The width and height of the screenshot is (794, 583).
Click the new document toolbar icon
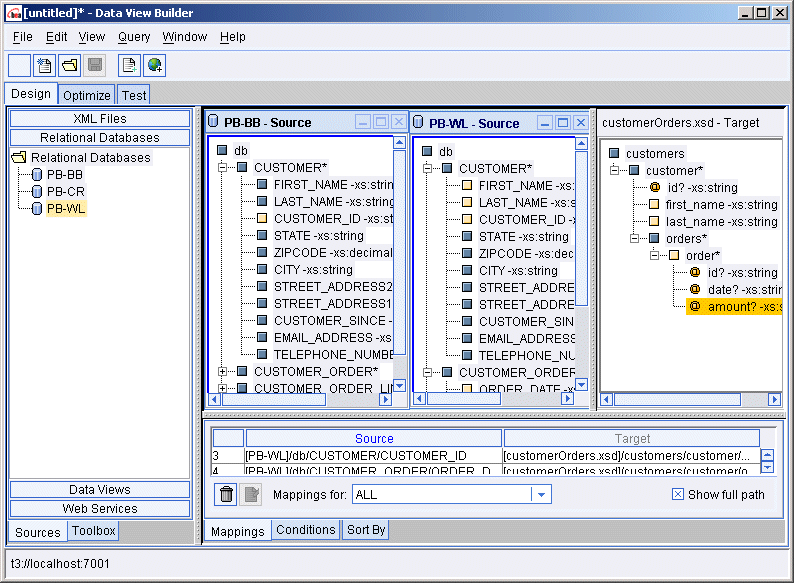click(x=44, y=66)
